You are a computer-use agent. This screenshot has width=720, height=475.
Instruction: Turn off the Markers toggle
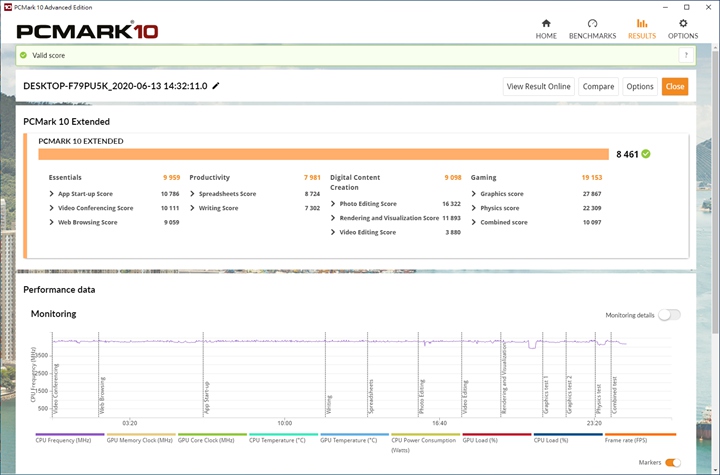pos(673,462)
